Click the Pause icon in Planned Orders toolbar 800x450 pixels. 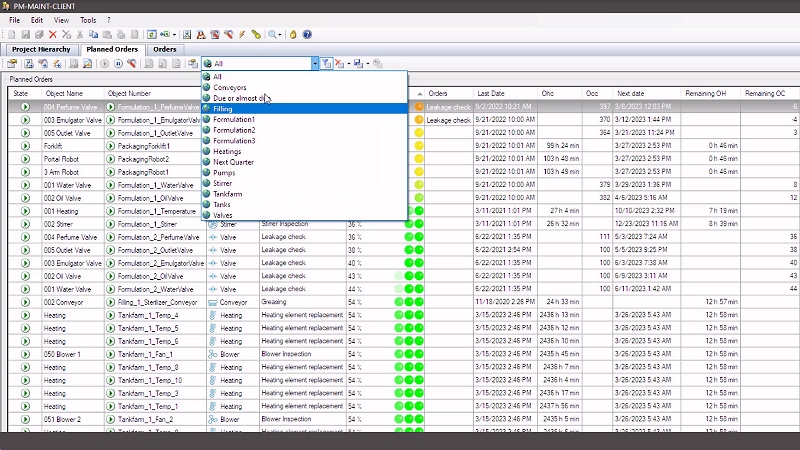(118, 64)
